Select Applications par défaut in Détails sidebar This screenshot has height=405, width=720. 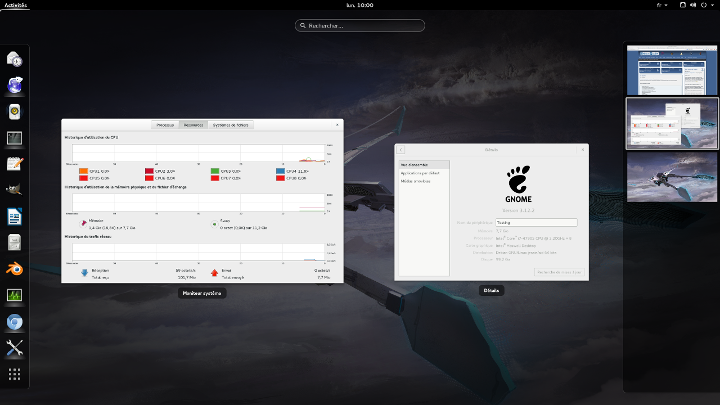(x=422, y=173)
